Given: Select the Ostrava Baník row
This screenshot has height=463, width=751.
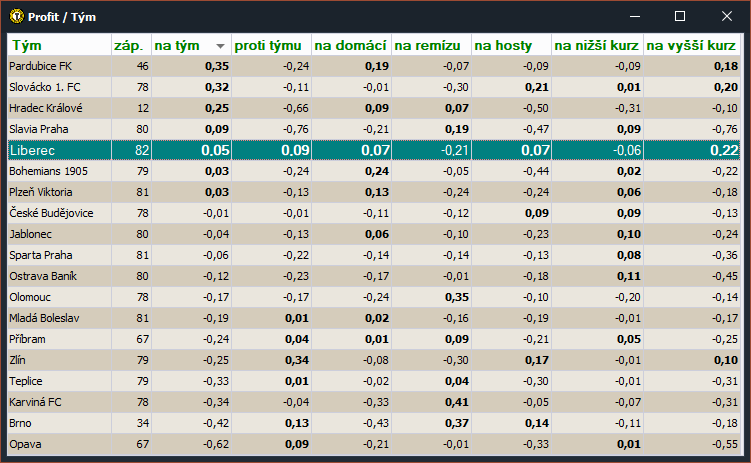Looking at the screenshot, I should [x=374, y=276].
